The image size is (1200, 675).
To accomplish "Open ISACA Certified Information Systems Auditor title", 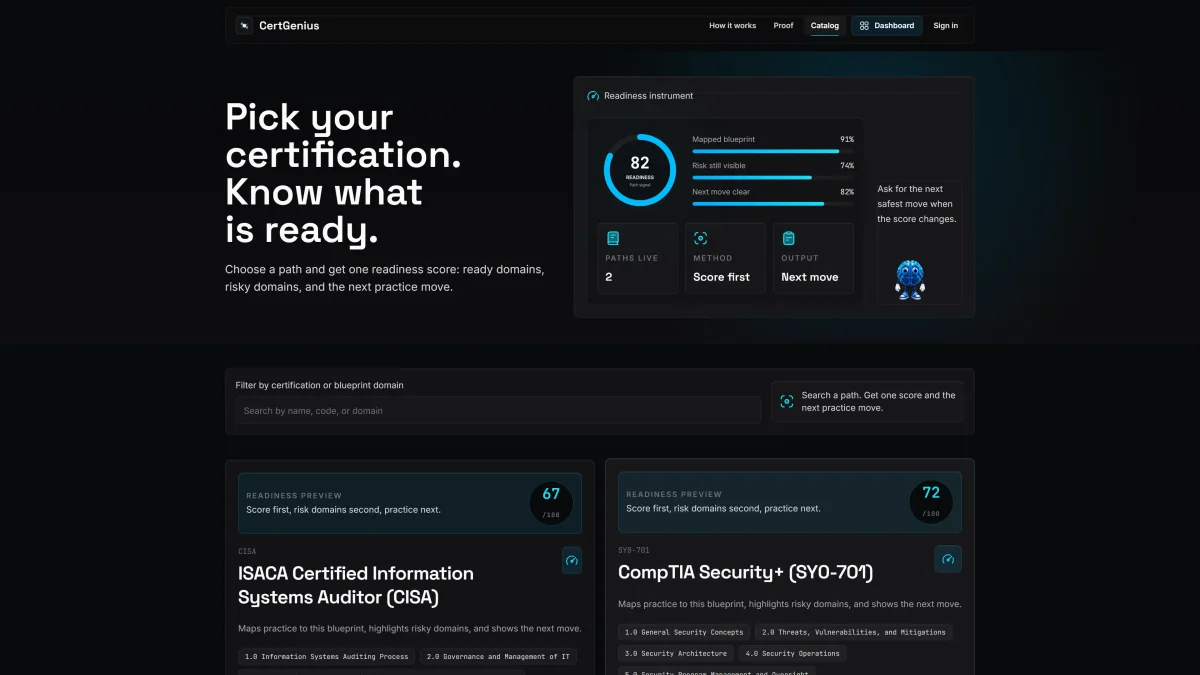I will coord(356,585).
